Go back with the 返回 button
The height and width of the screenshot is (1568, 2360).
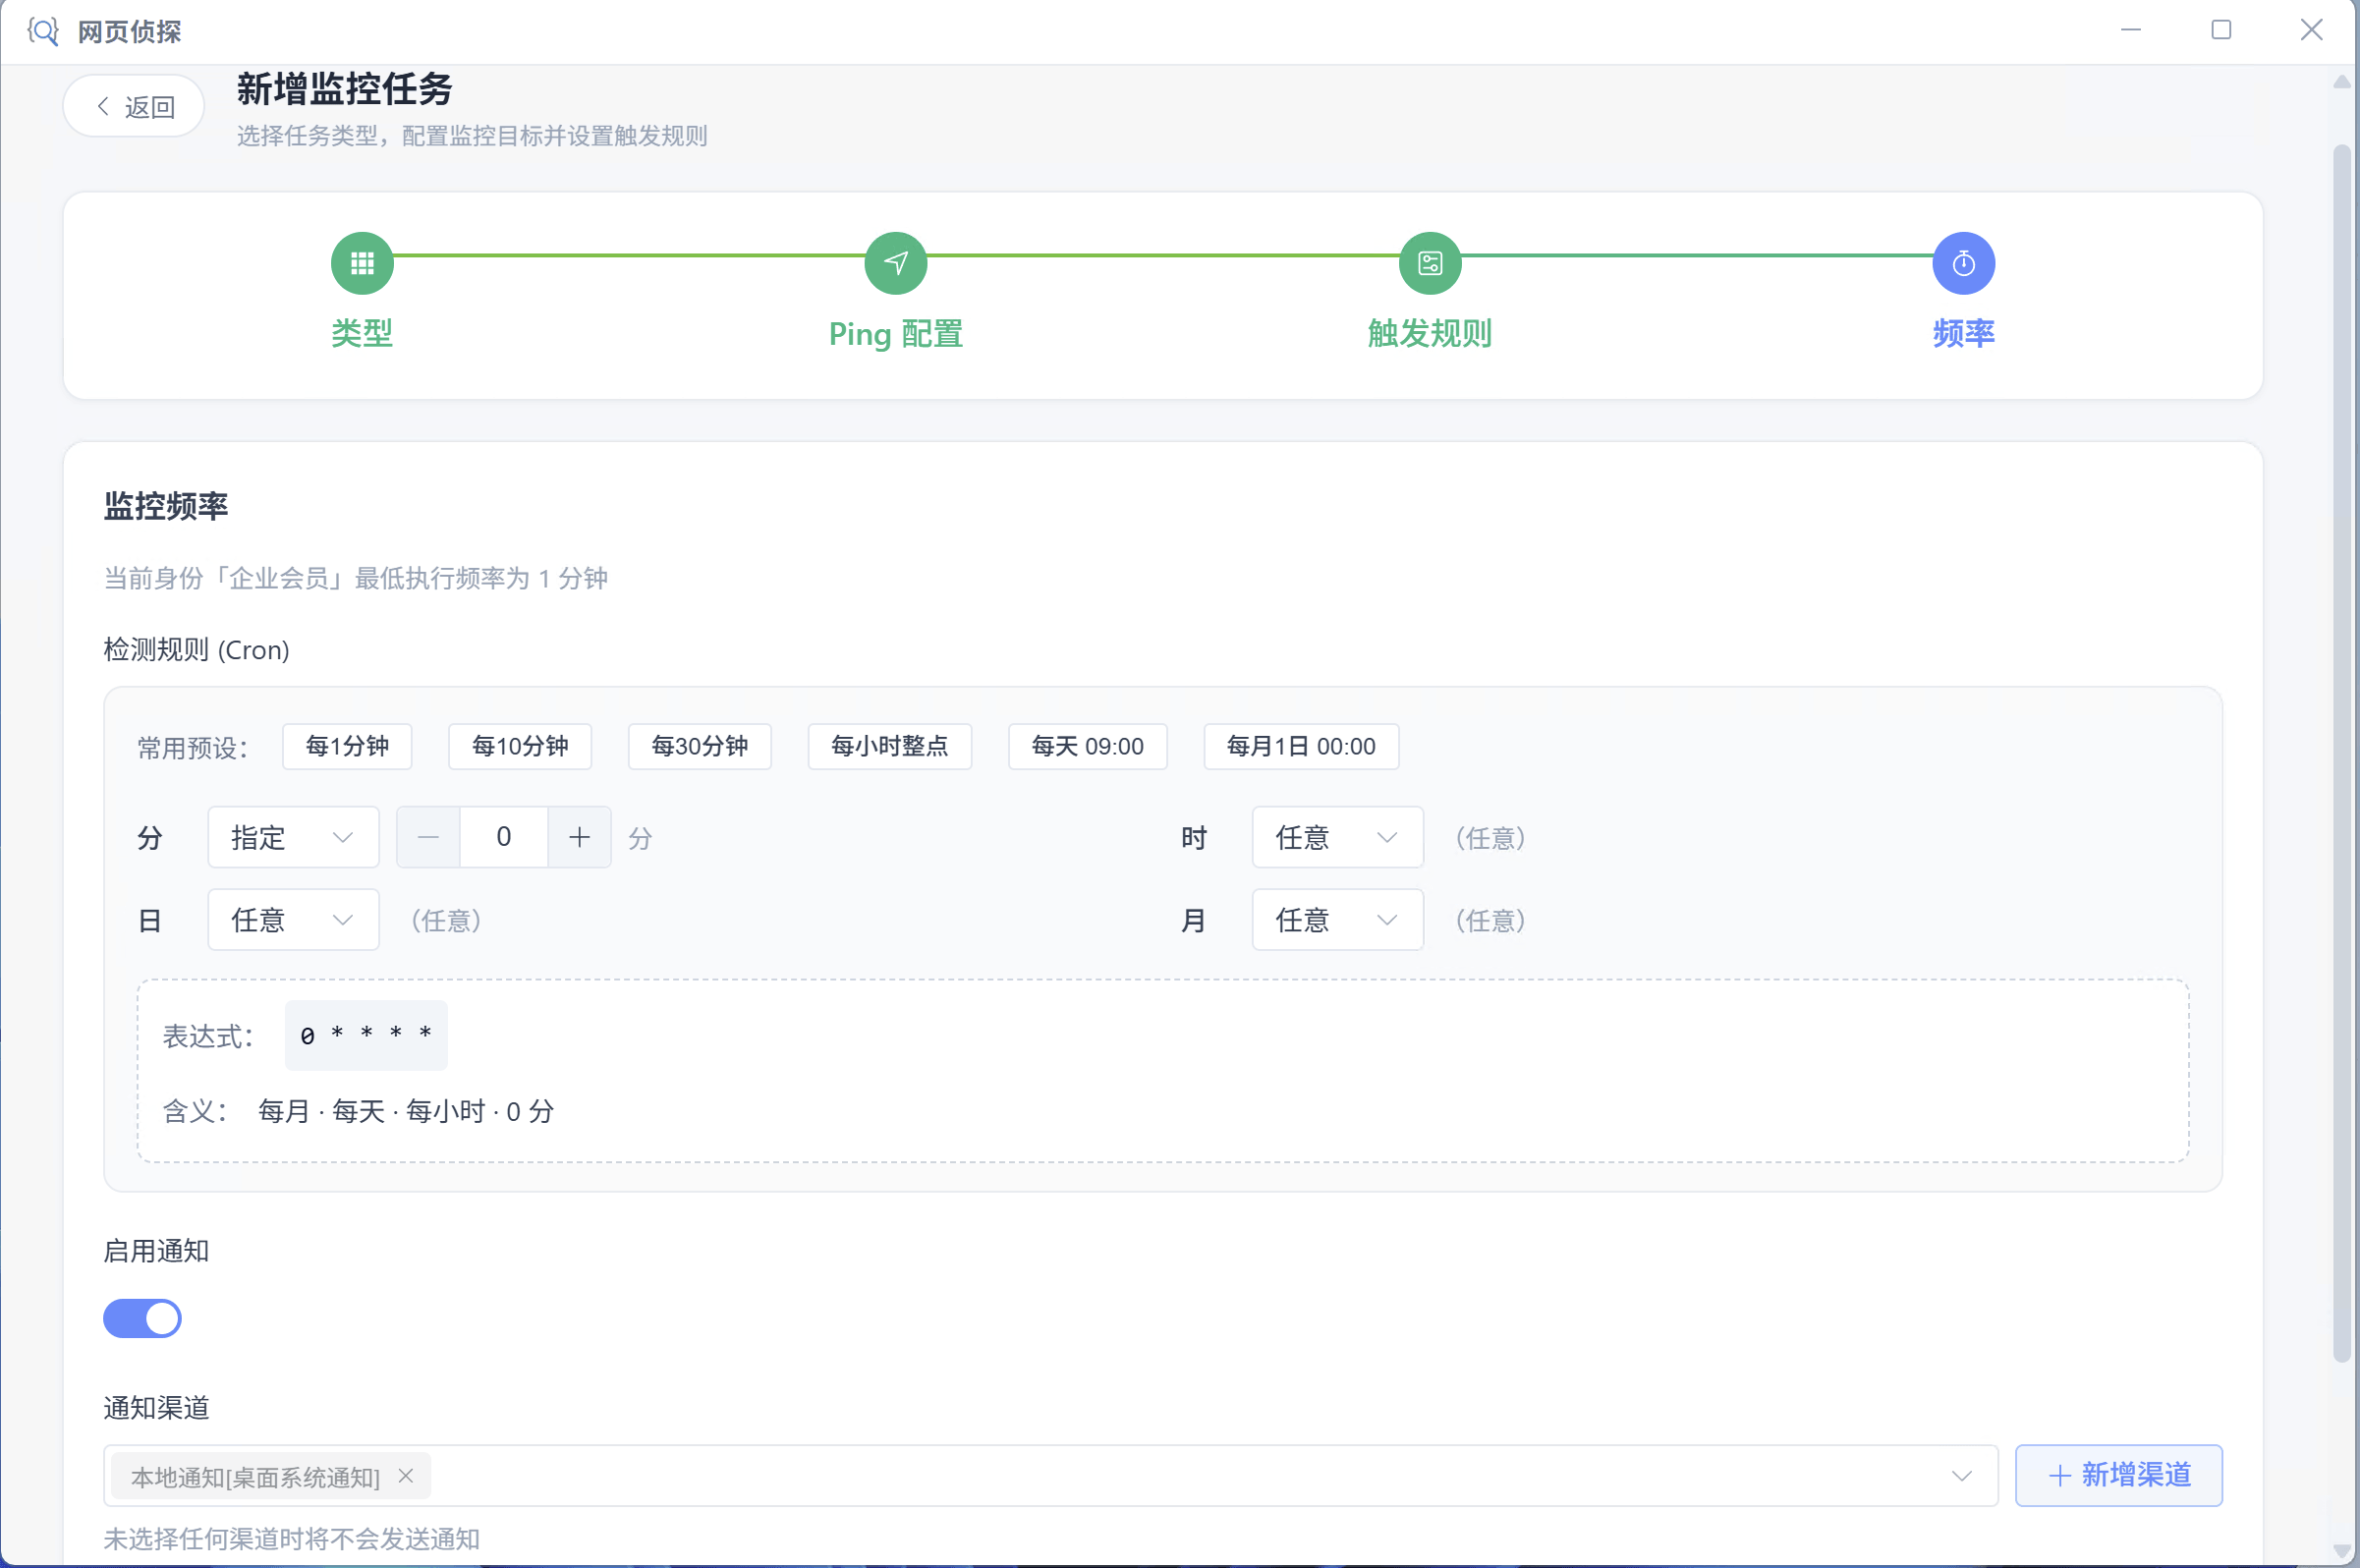coord(134,106)
